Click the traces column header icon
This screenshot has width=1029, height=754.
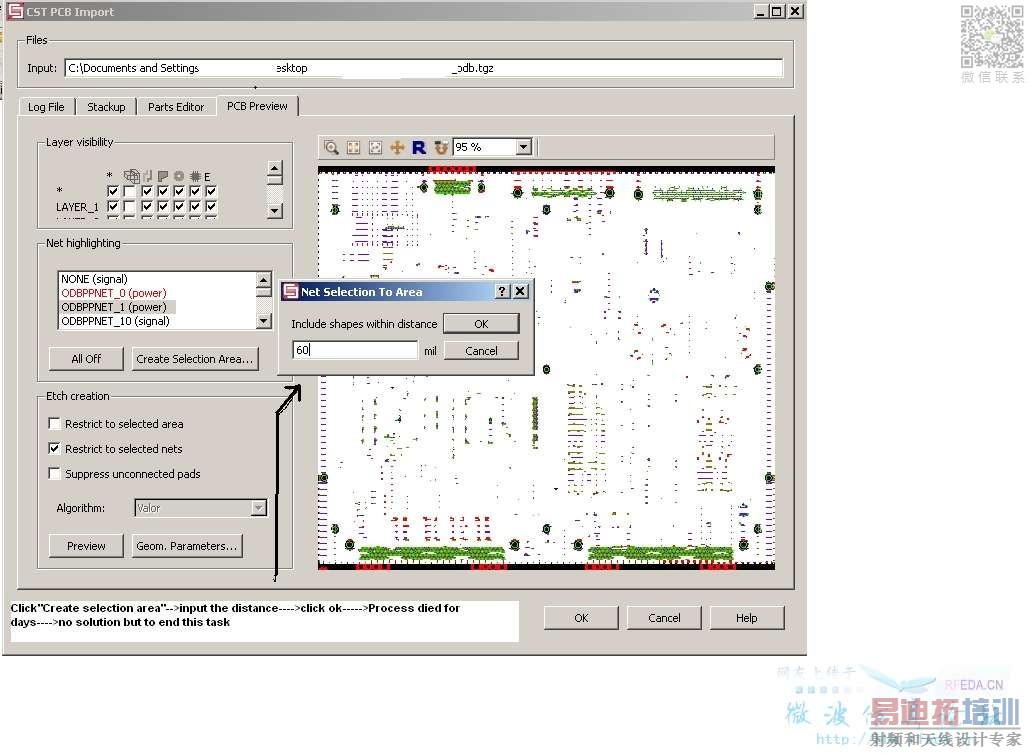click(148, 176)
